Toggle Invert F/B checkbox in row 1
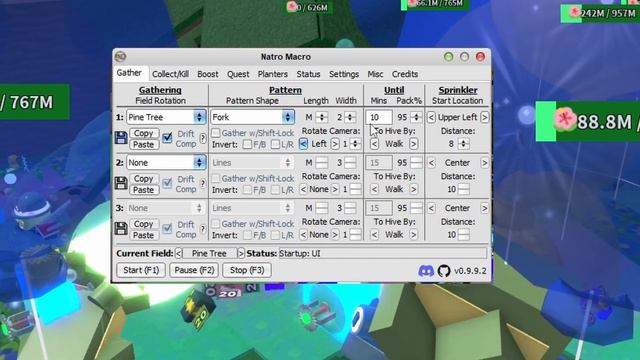 [247, 144]
